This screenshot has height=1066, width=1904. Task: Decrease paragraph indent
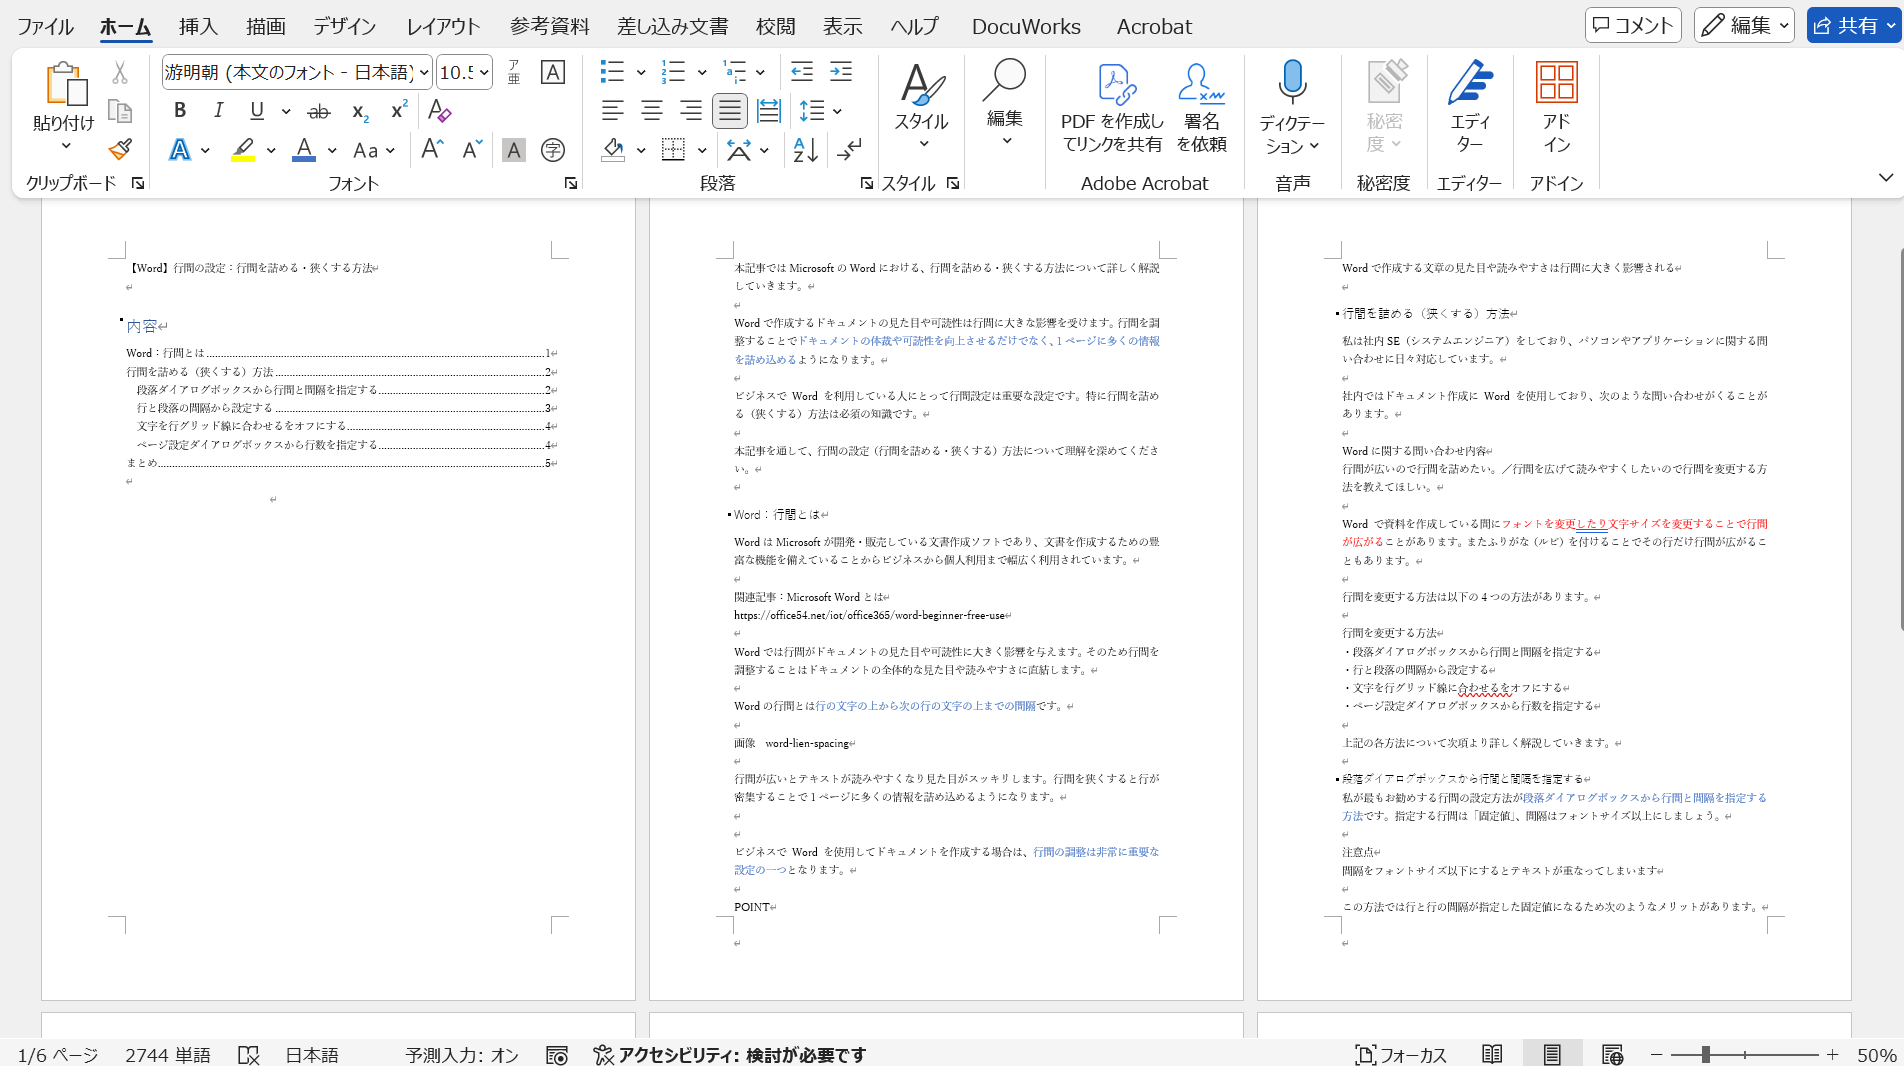point(802,72)
